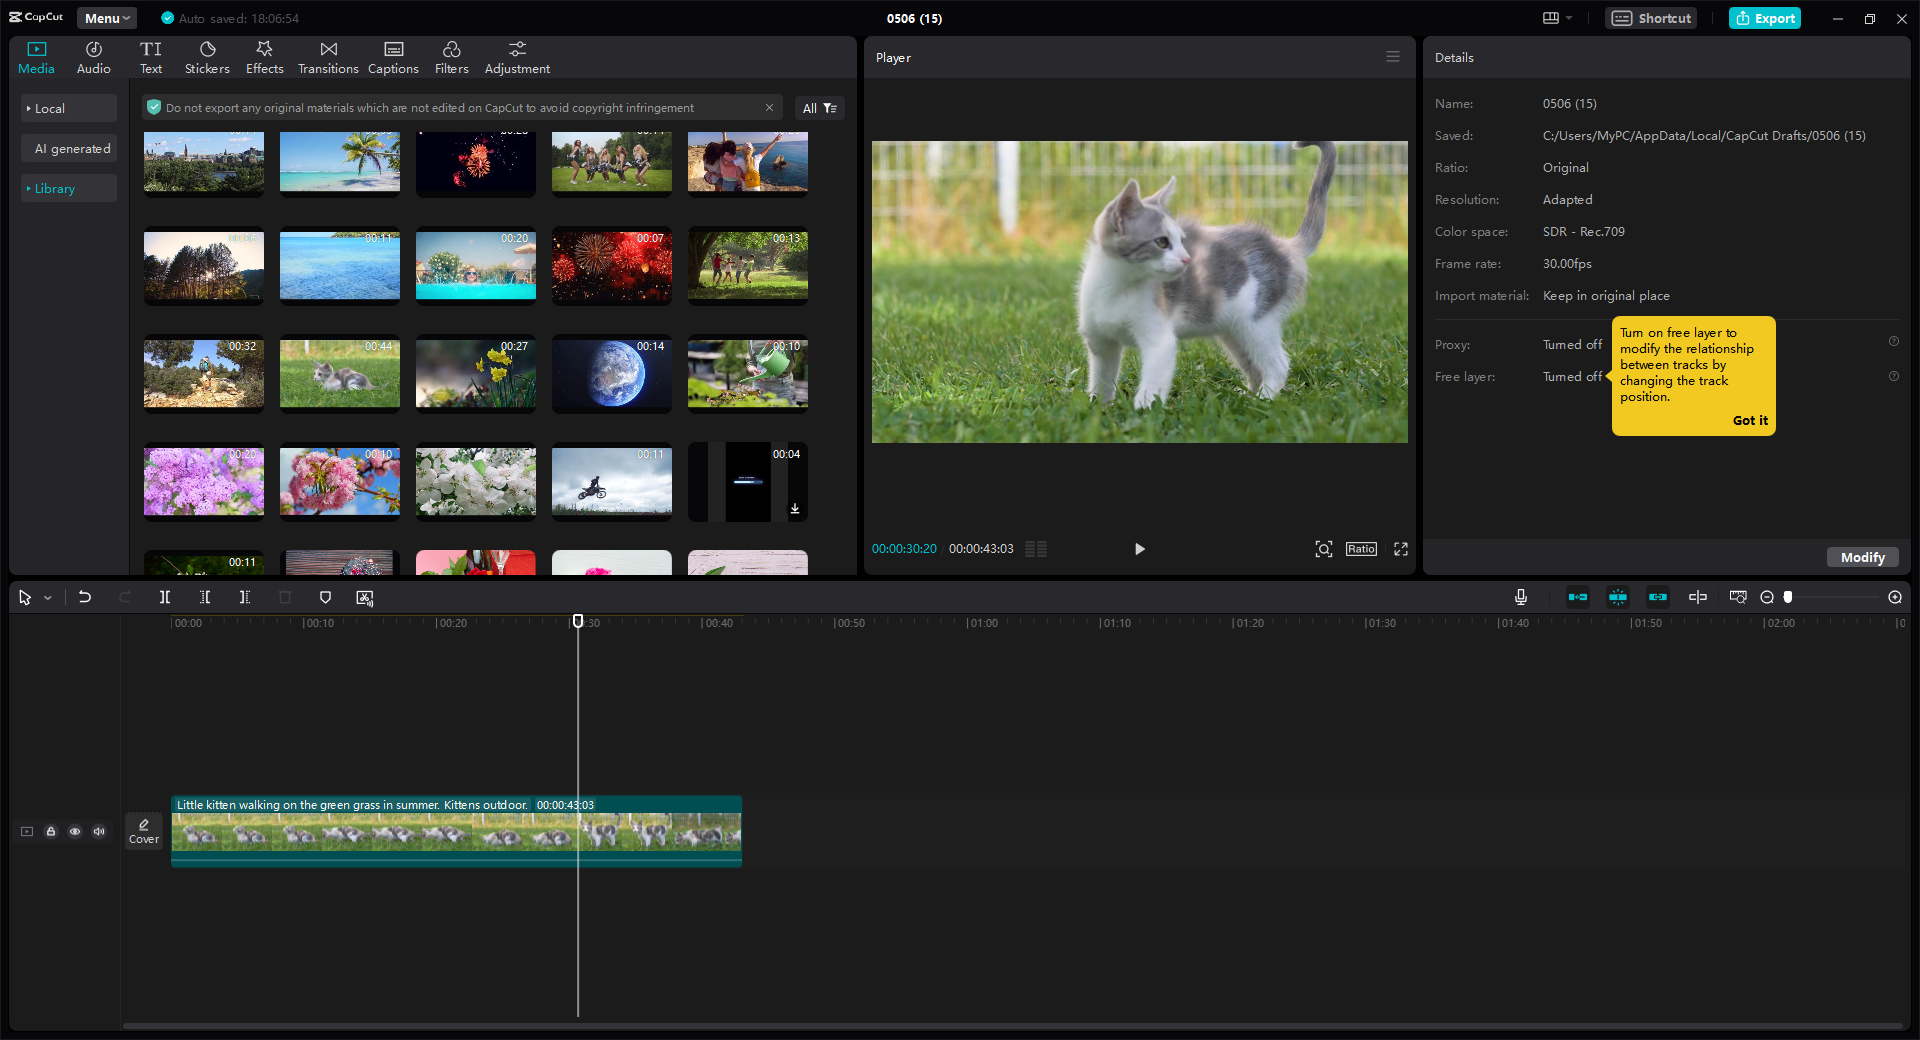1920x1040 pixels.
Task: Open the Menu dropdown in the title bar
Action: point(105,17)
